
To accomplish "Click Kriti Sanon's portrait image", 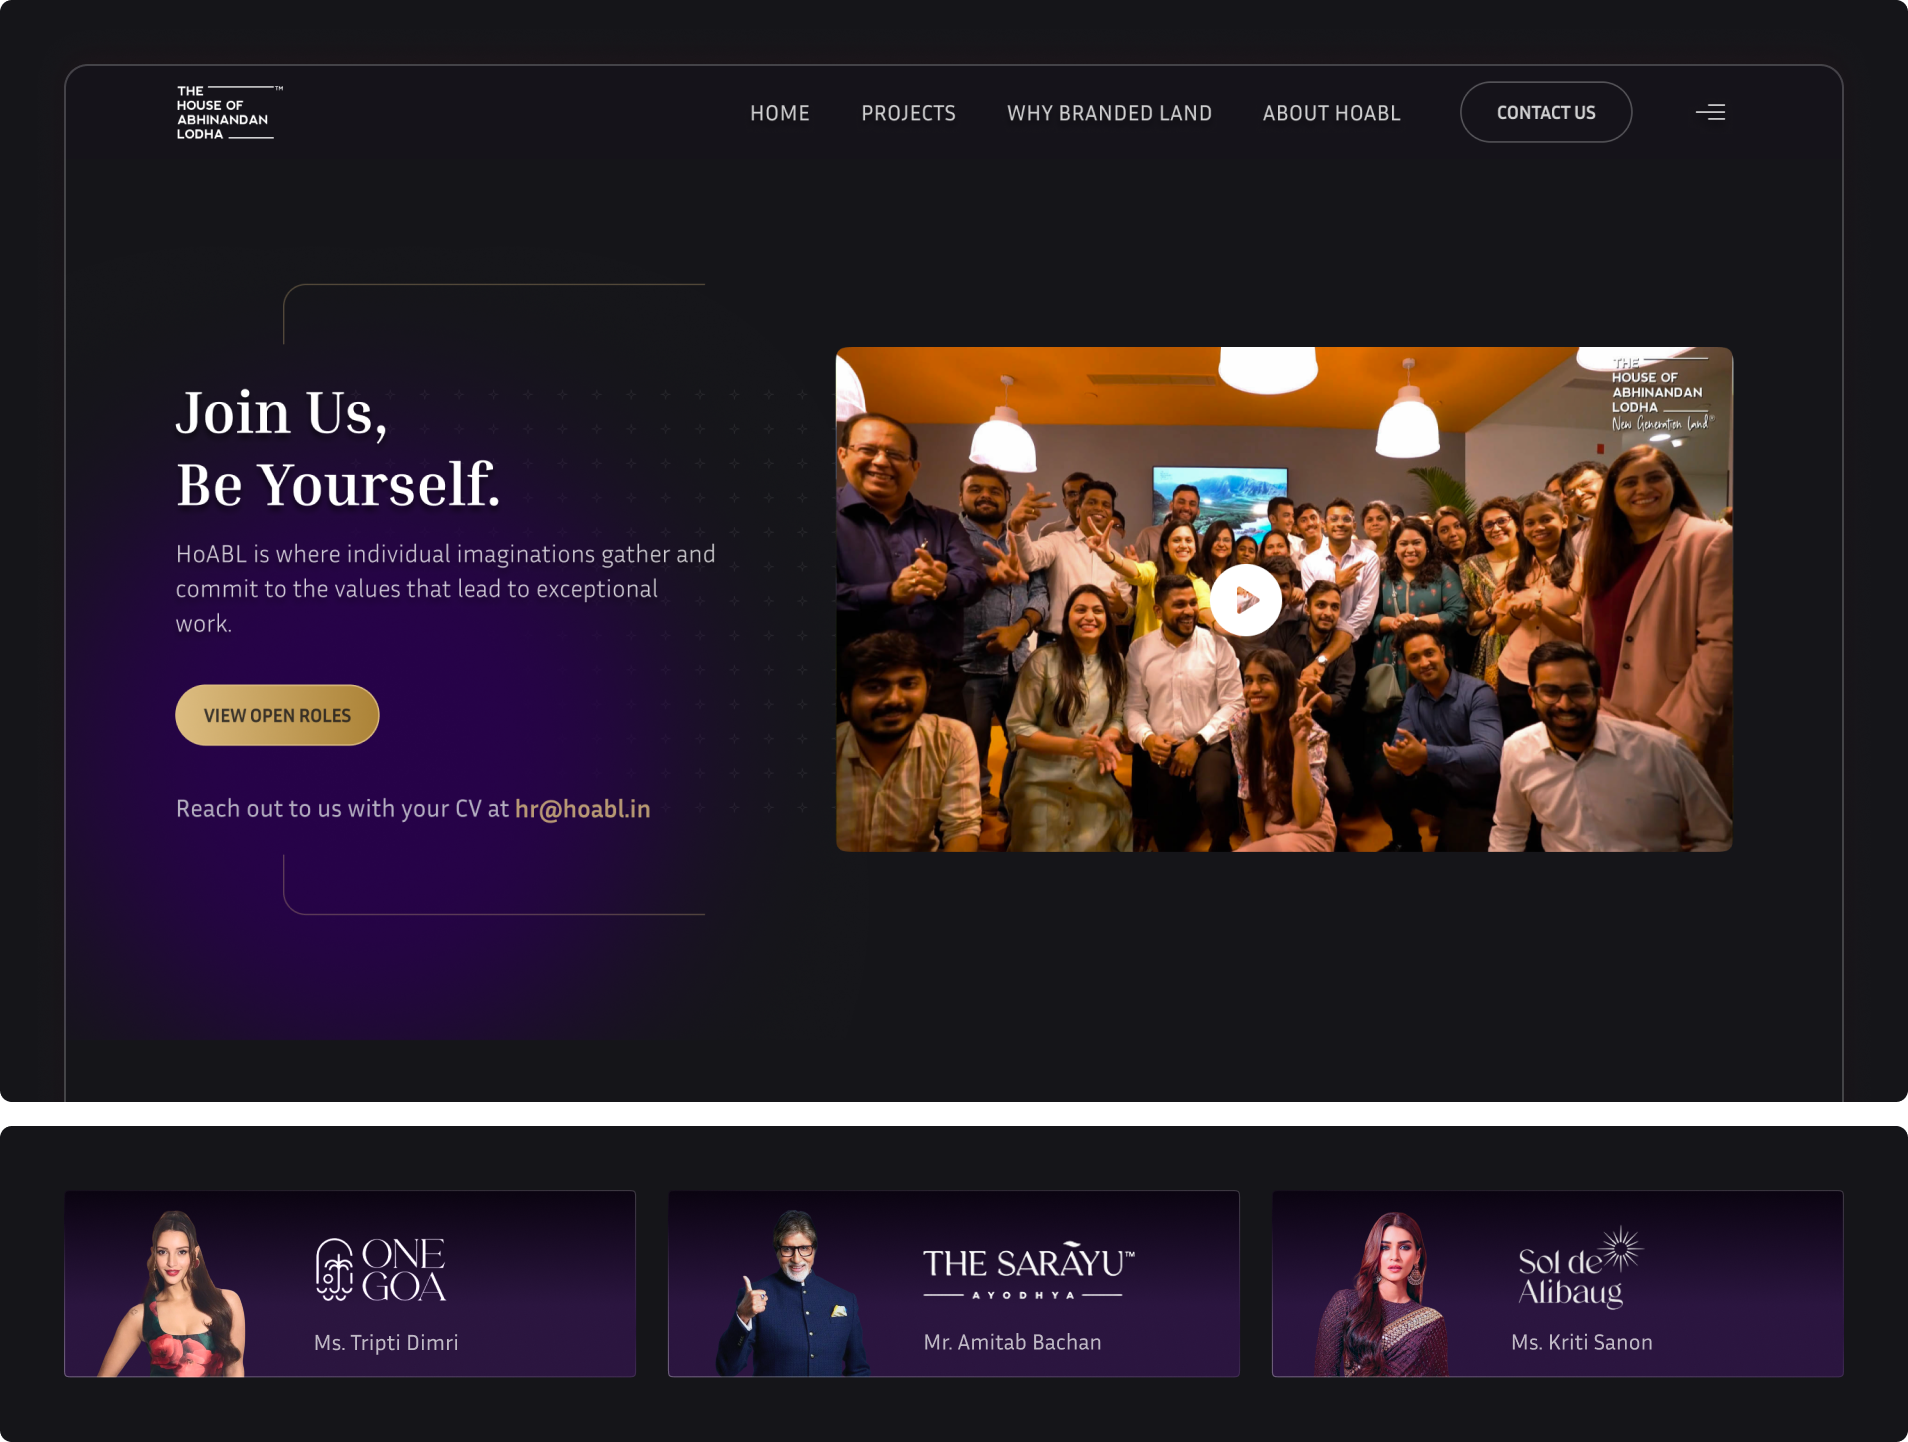I will point(1382,1294).
